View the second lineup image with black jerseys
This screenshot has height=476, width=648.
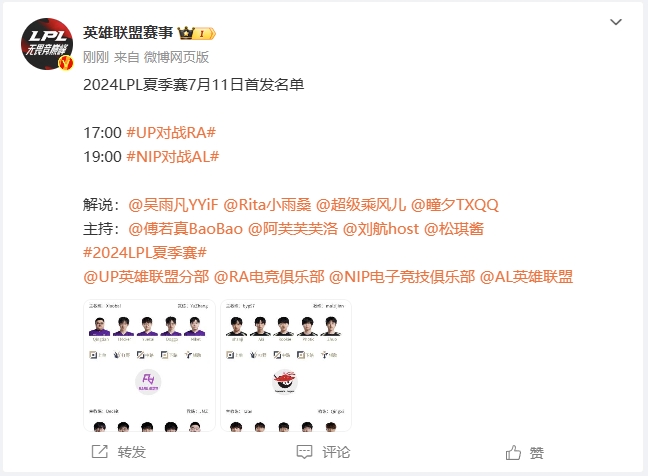286,365
